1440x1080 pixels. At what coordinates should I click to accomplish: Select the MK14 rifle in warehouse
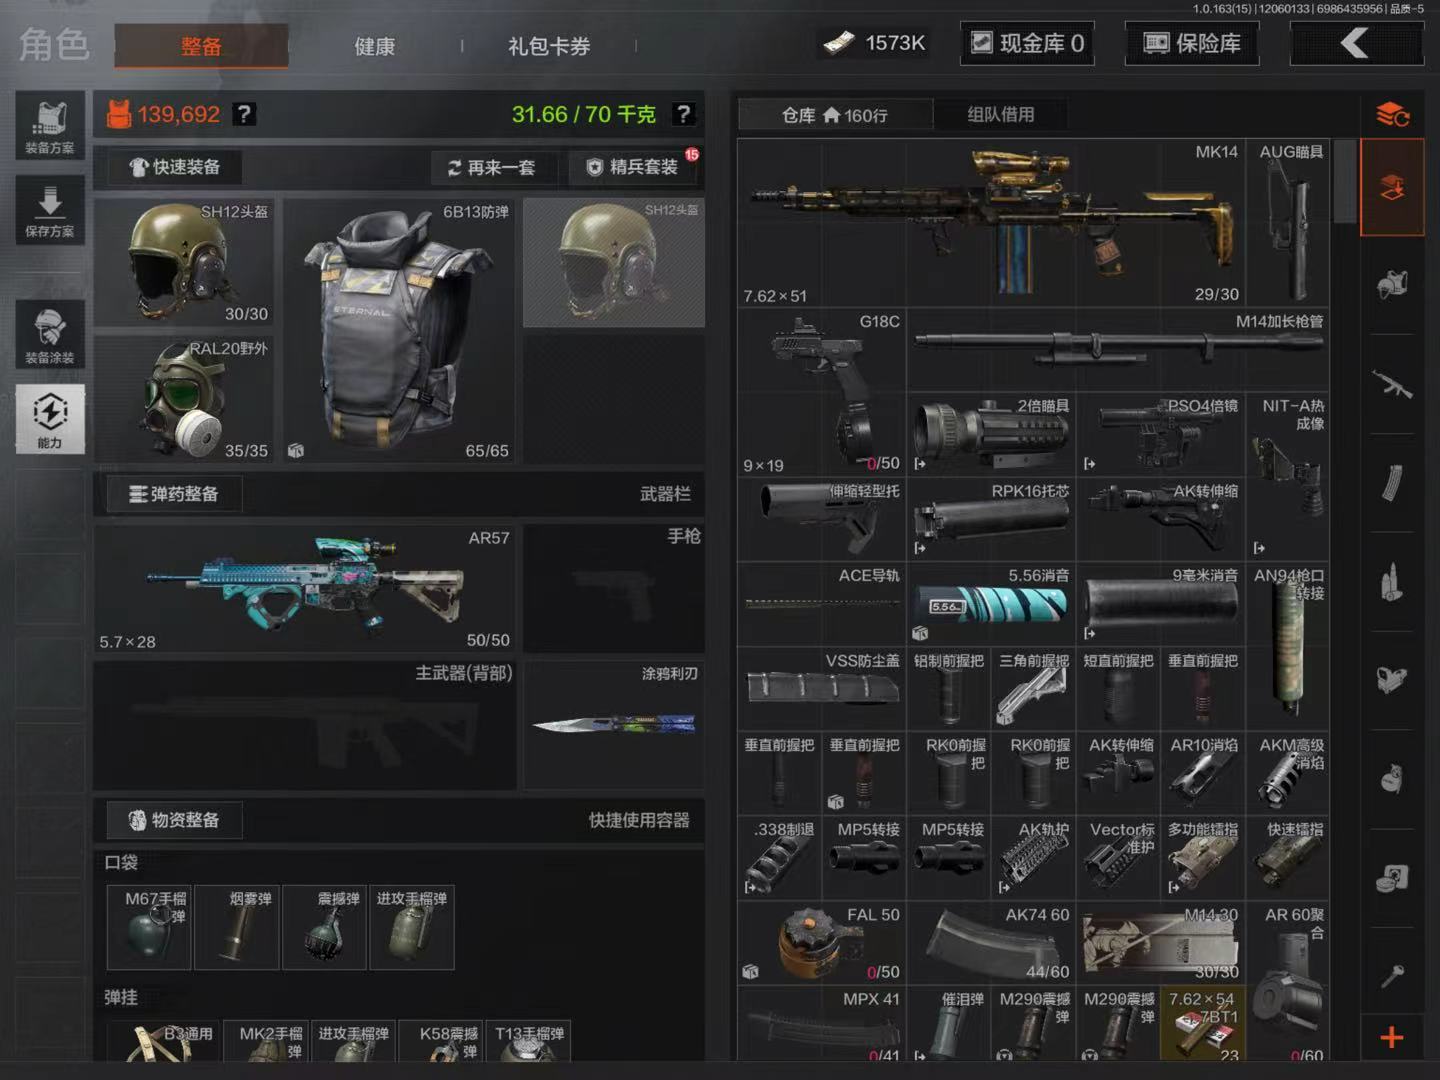(x=990, y=222)
